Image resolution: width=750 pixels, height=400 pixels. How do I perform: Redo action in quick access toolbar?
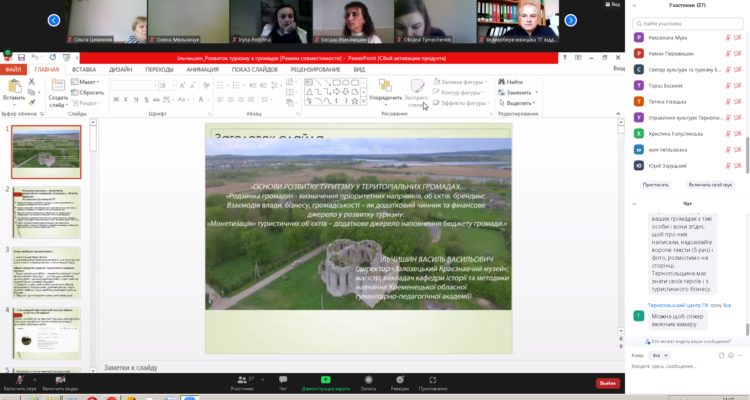pos(53,57)
